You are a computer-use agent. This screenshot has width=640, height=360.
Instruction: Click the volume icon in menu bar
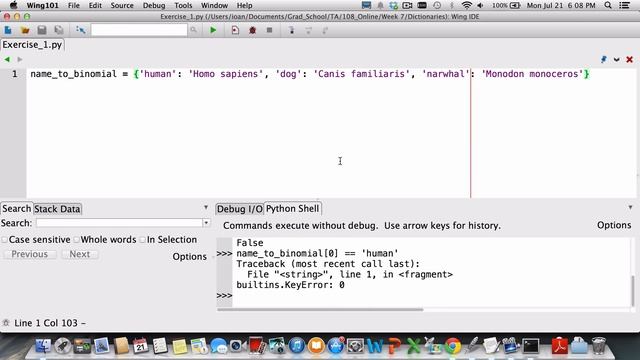click(480, 5)
